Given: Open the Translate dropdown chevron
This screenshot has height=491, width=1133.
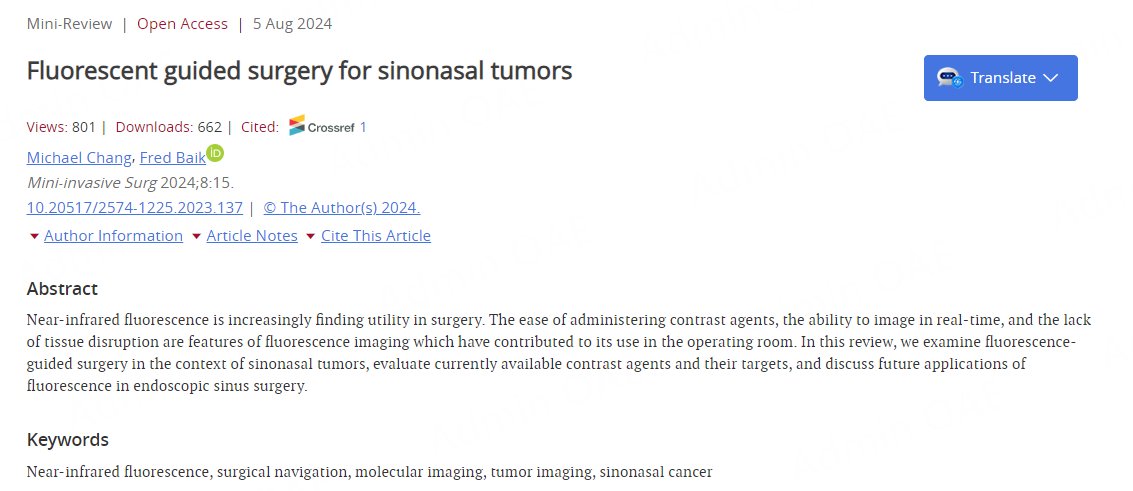Looking at the screenshot, I should coord(1050,78).
